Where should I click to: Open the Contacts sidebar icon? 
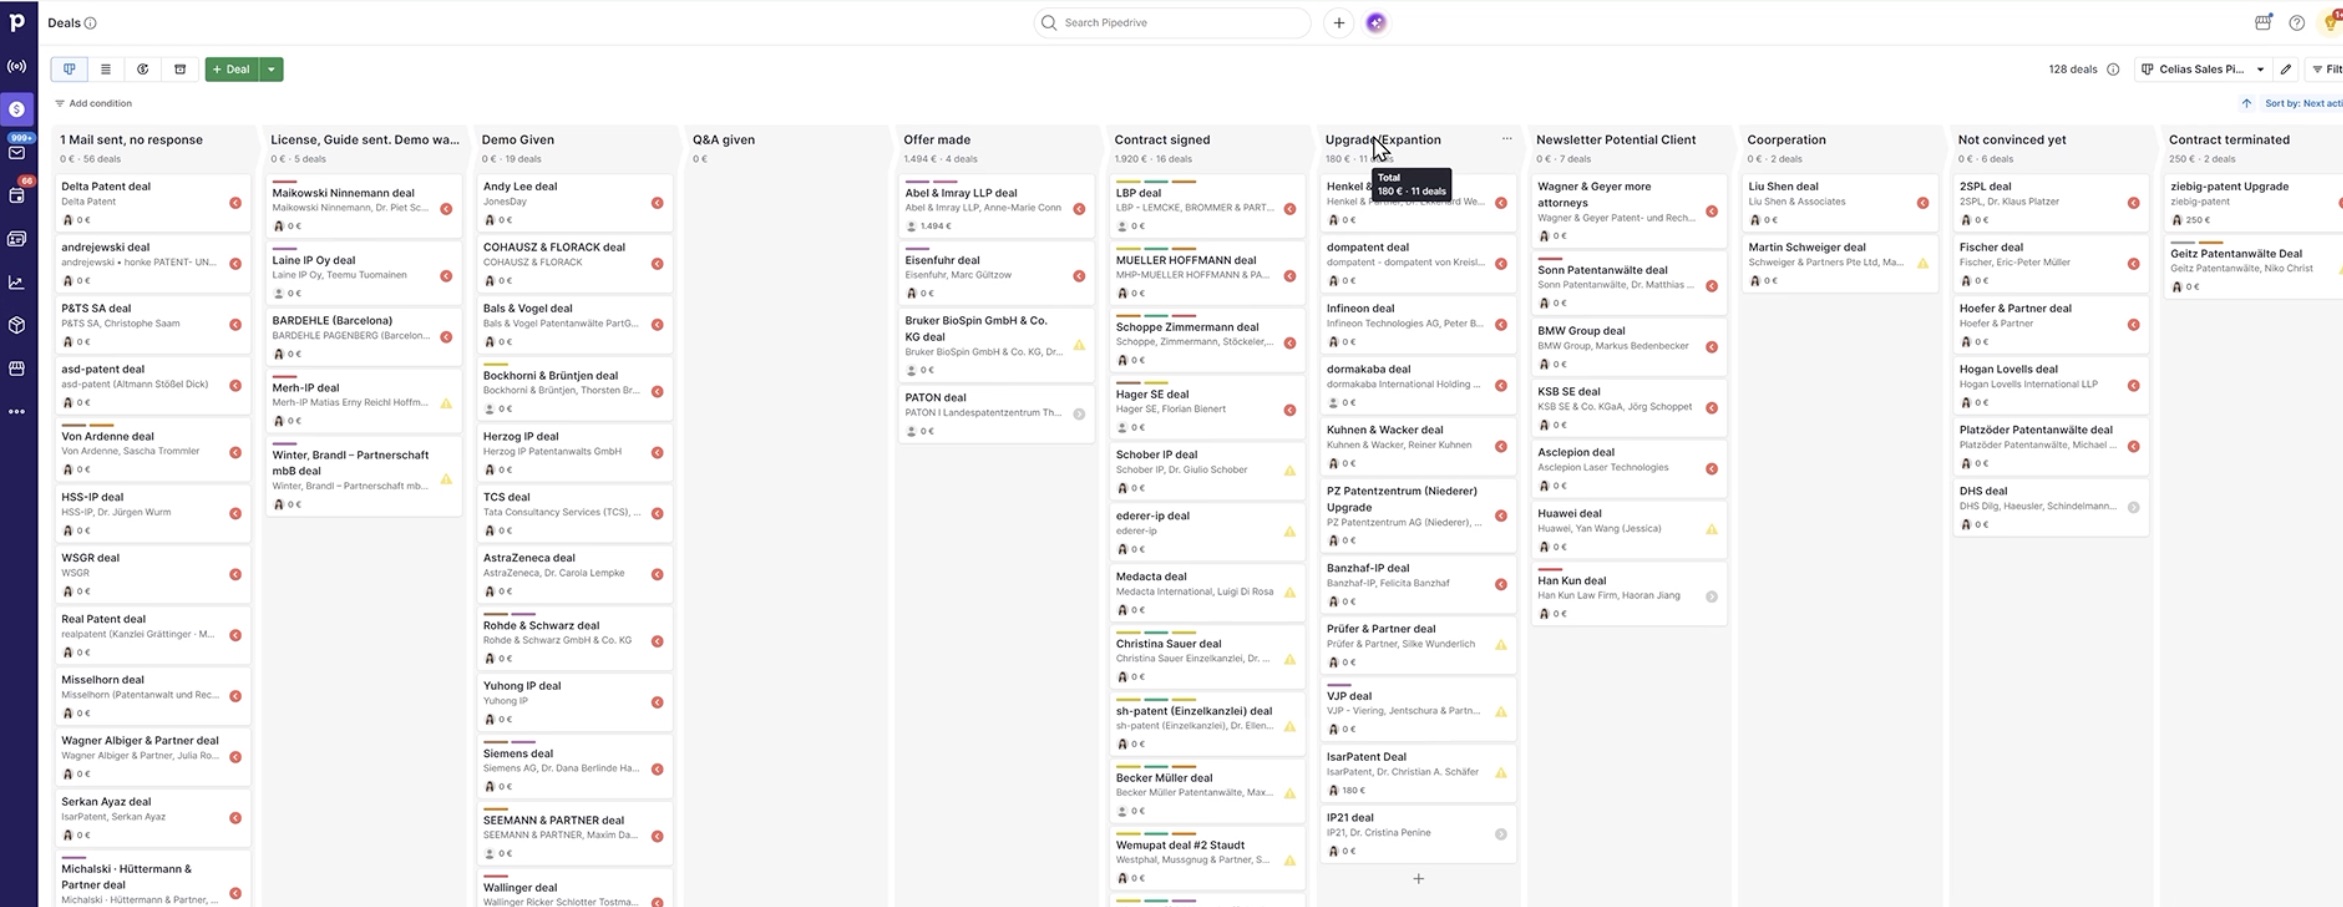[x=17, y=239]
